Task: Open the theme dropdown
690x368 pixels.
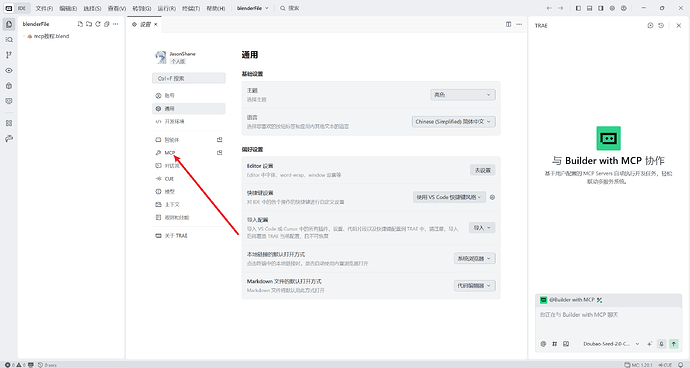Action: (462, 95)
